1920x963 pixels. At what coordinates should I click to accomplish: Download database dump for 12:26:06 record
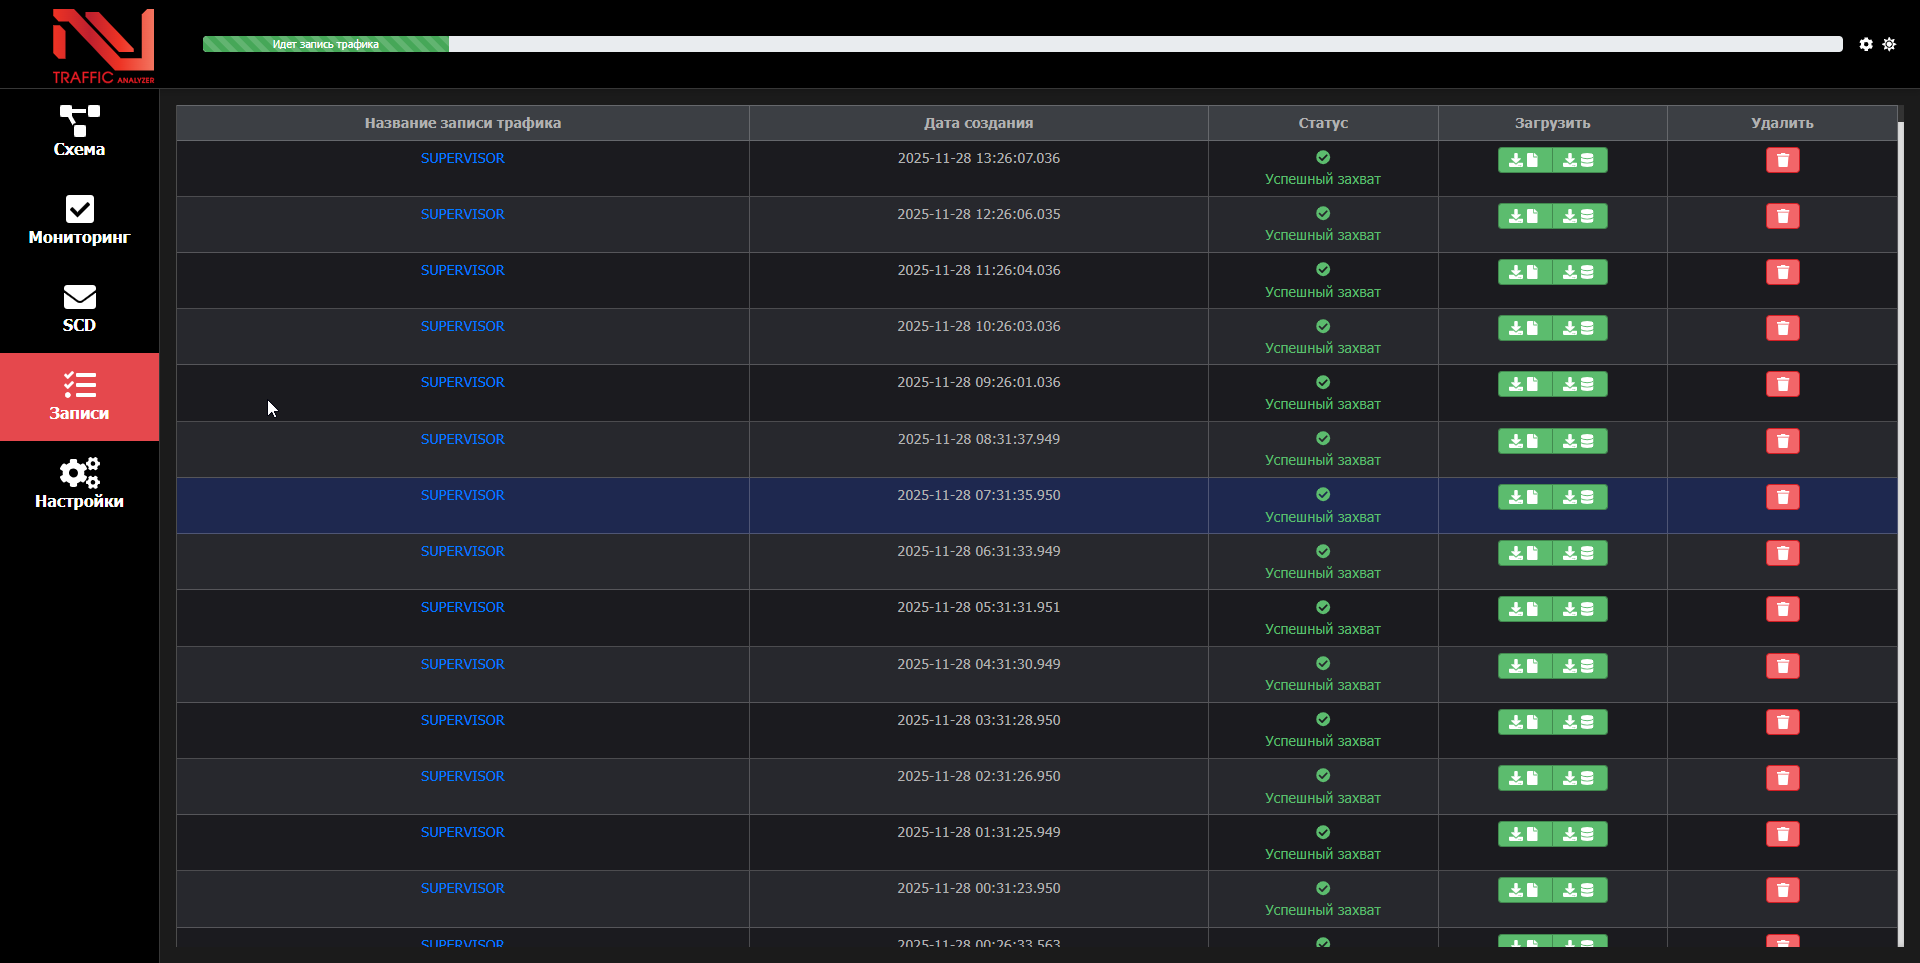1579,216
